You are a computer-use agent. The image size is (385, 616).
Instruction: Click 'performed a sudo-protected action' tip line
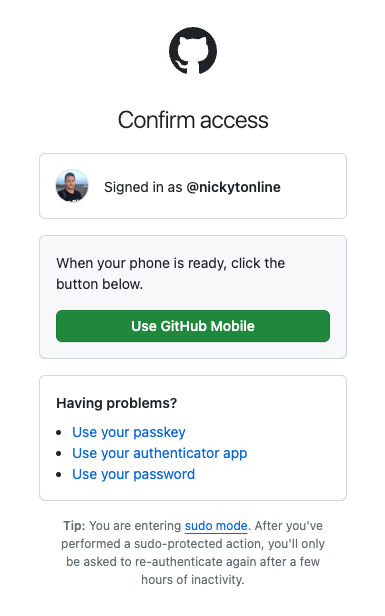[x=193, y=544]
